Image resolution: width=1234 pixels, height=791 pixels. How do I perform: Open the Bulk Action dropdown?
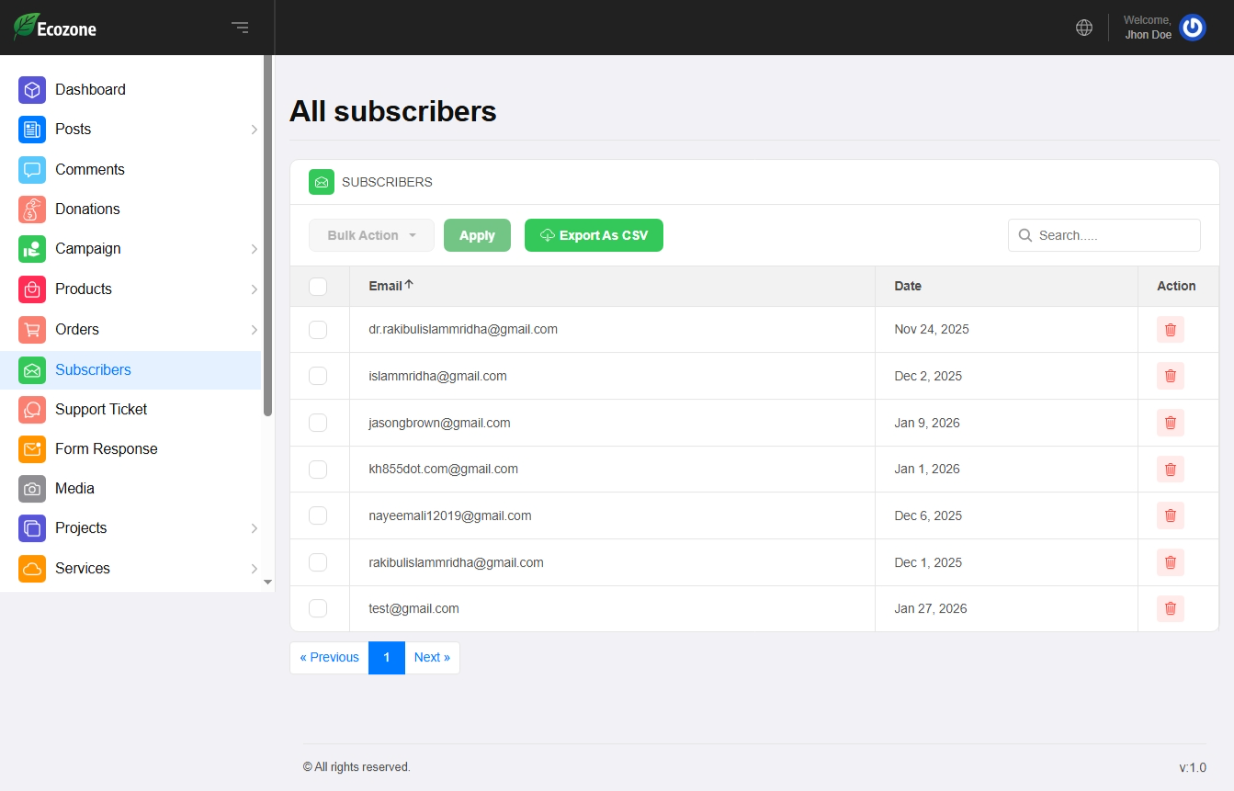tap(371, 236)
